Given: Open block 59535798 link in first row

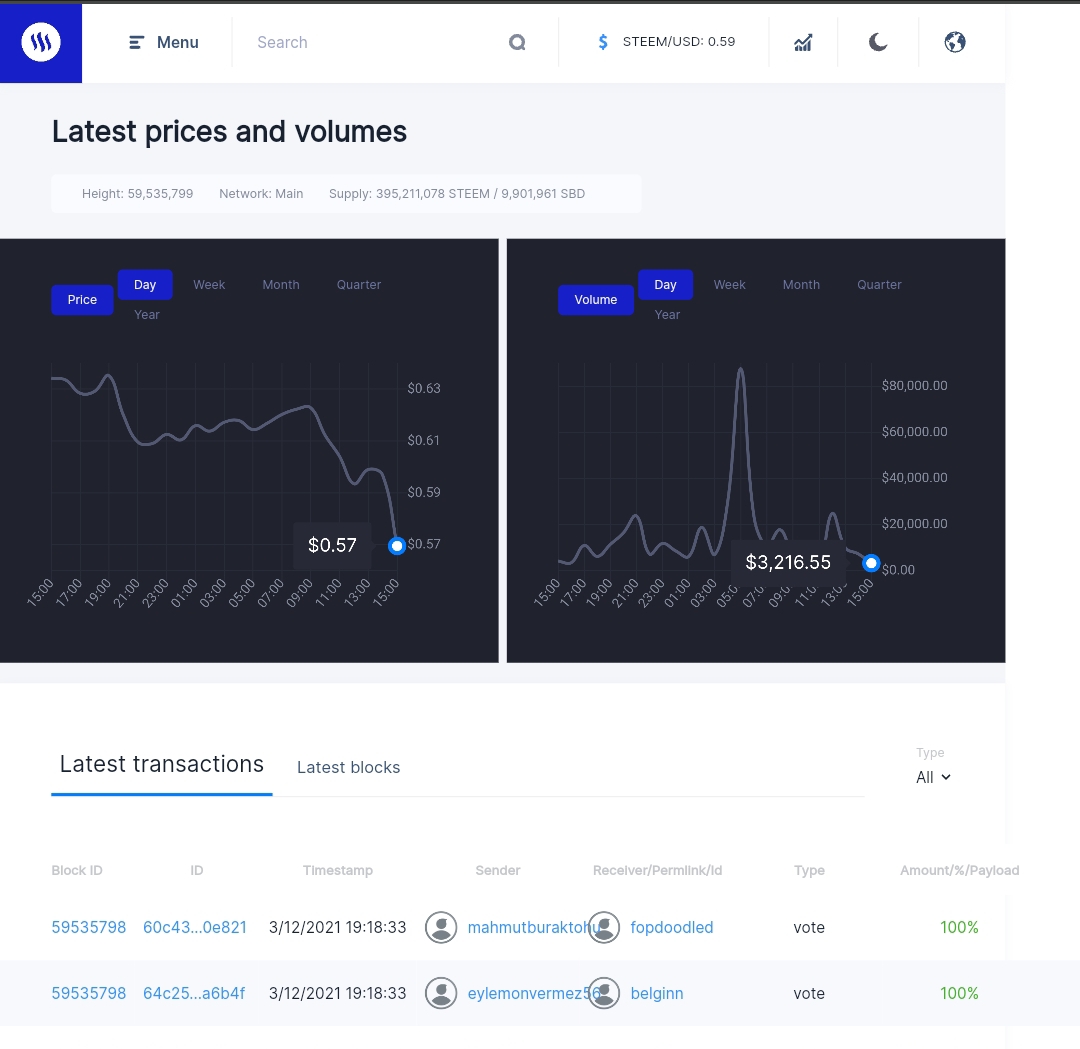Looking at the screenshot, I should (x=89, y=927).
